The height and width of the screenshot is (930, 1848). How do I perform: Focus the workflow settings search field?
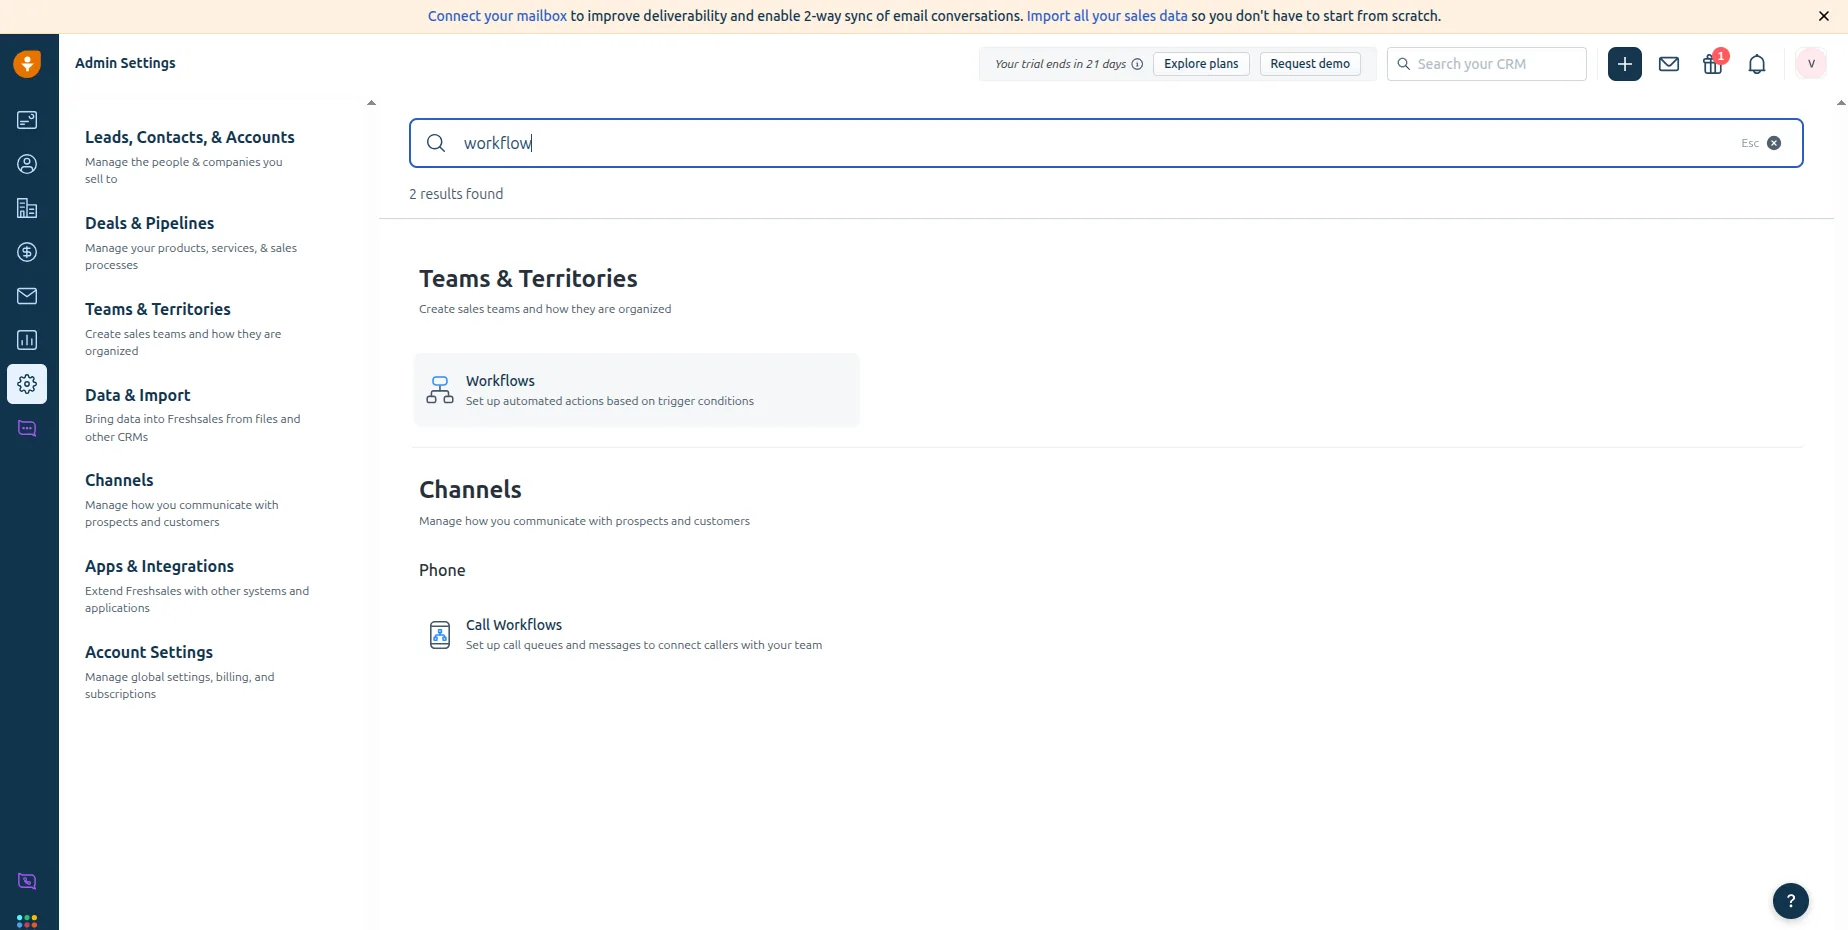tap(1106, 143)
